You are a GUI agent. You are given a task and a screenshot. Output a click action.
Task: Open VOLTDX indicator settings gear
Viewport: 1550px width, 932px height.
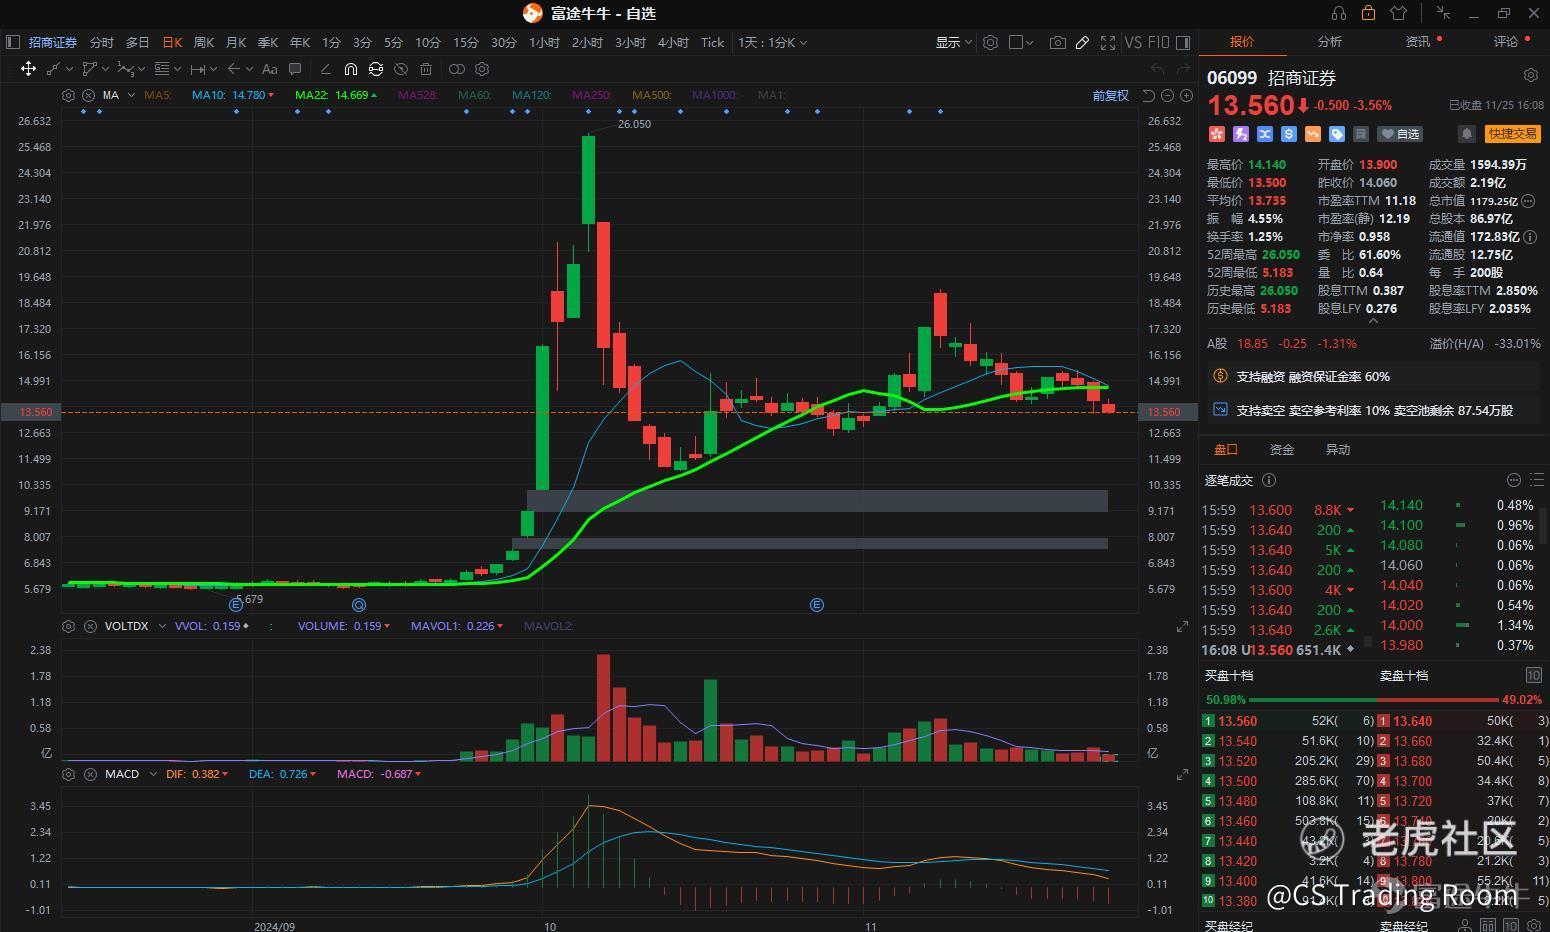click(68, 626)
